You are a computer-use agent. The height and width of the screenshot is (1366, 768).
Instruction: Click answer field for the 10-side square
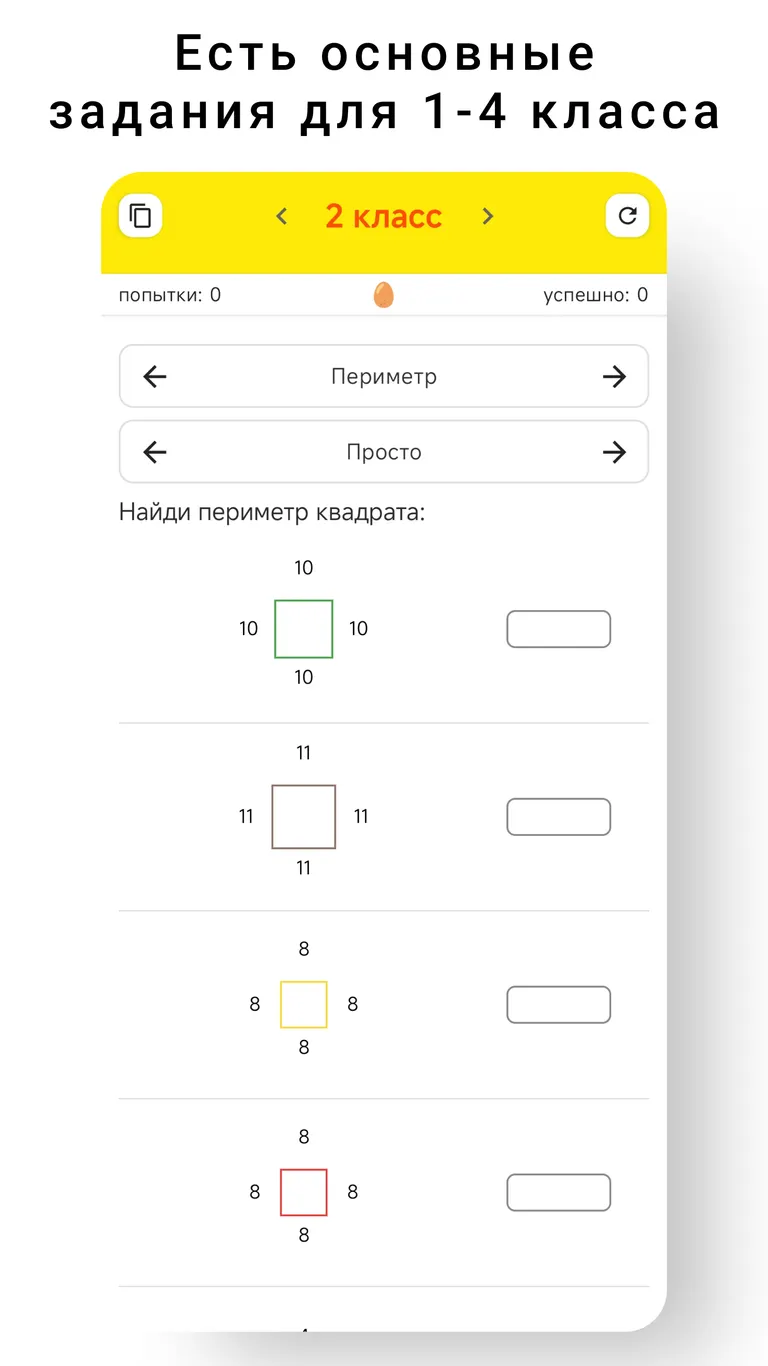[558, 629]
